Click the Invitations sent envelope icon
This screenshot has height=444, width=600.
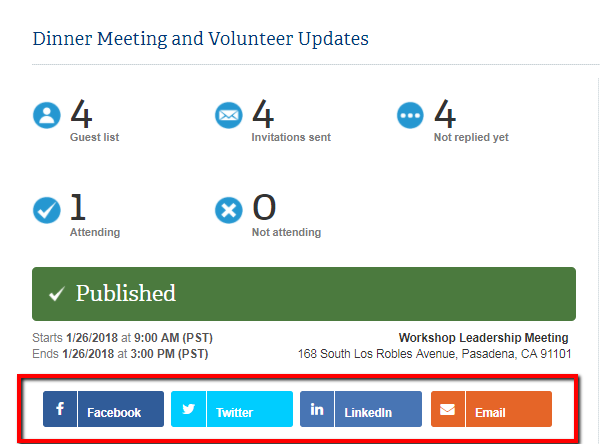pyautogui.click(x=228, y=115)
